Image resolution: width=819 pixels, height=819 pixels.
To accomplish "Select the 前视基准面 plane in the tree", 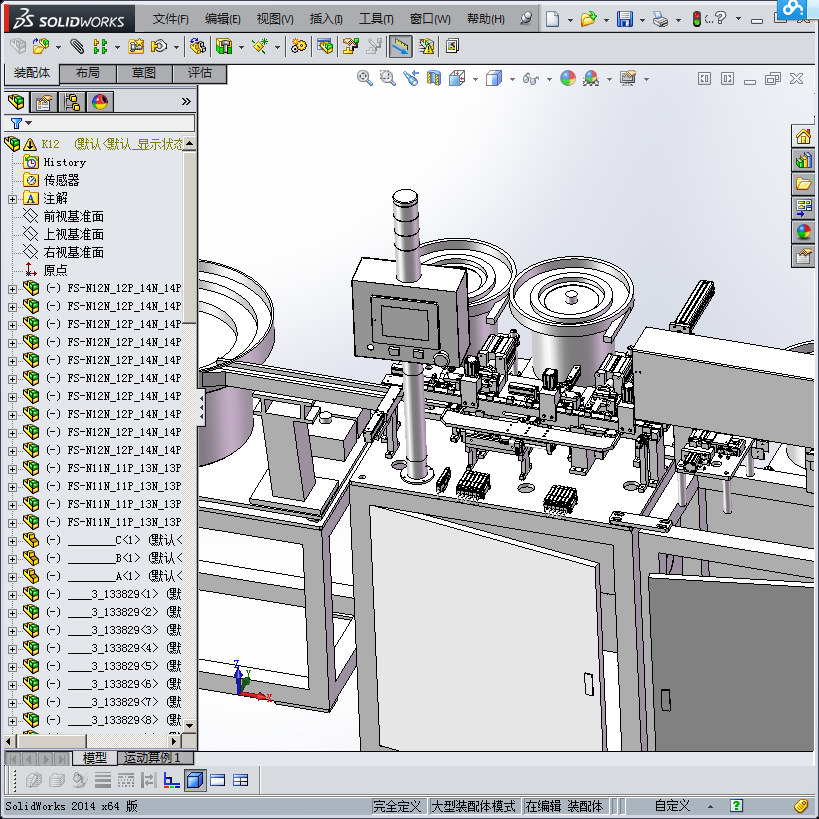I will click(73, 216).
